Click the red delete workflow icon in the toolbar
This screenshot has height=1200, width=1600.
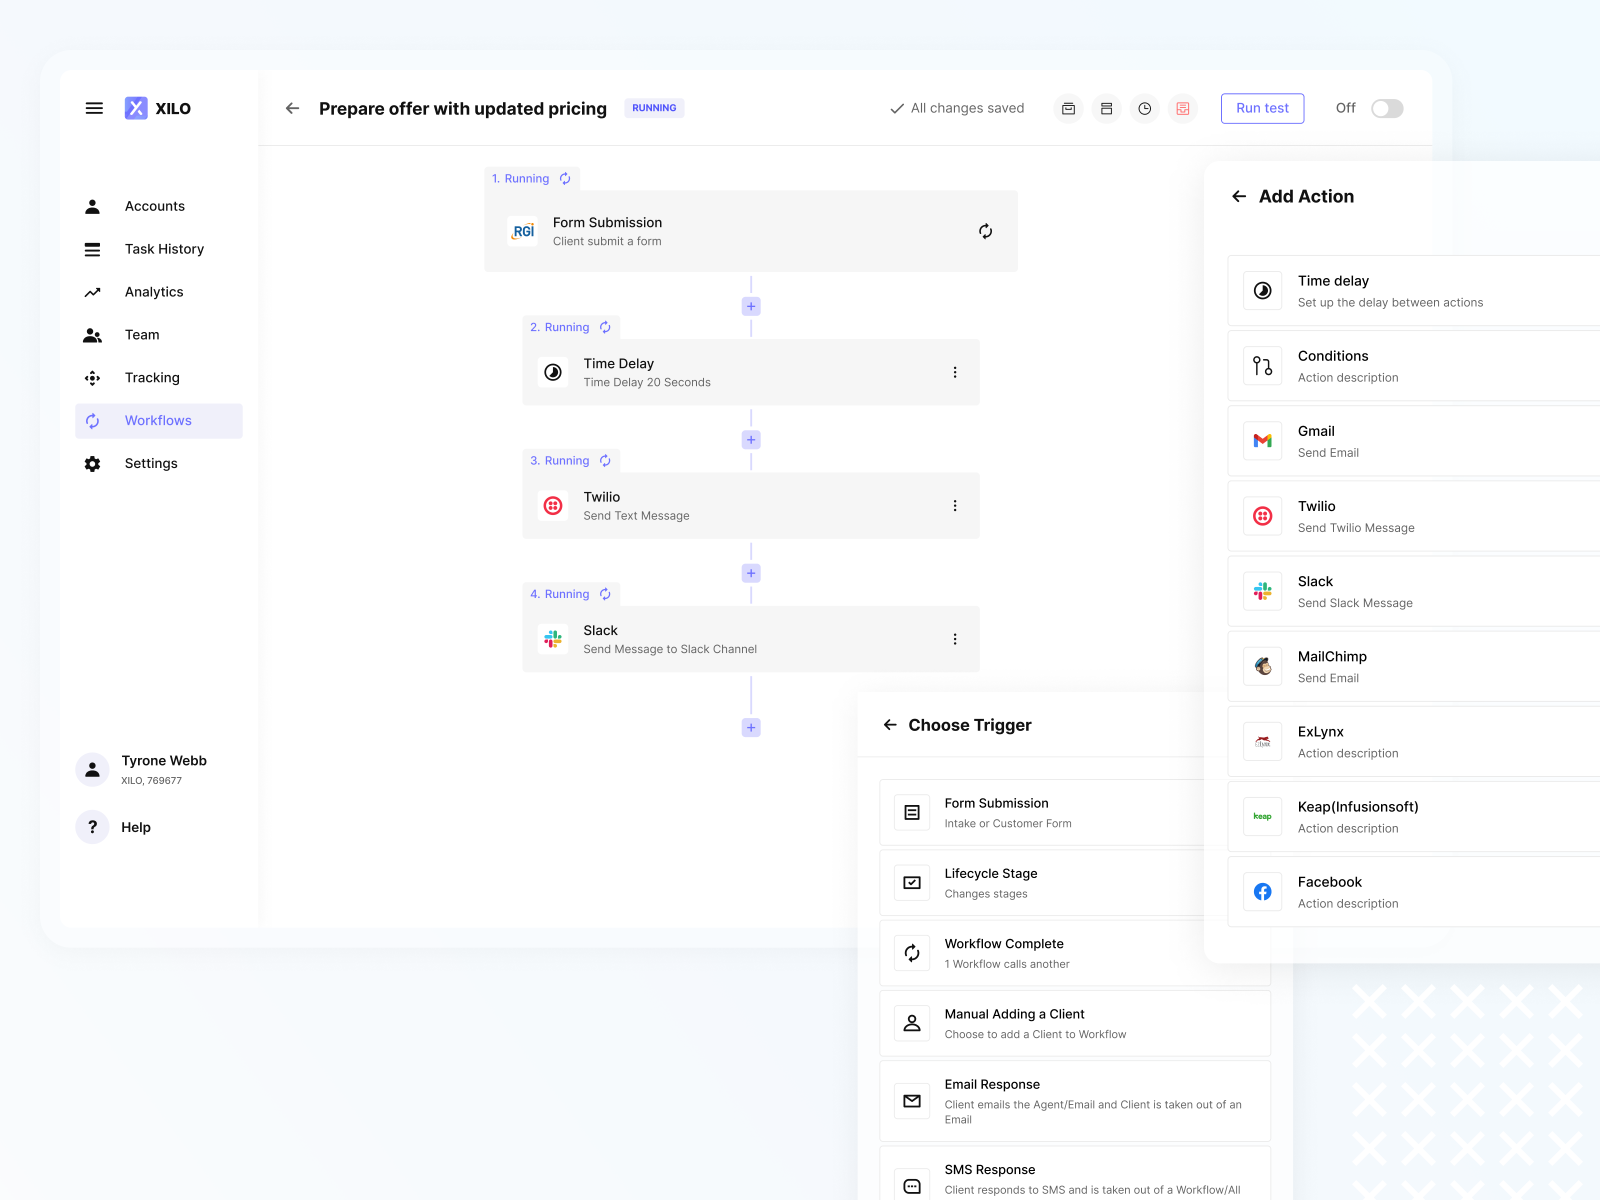[1183, 108]
